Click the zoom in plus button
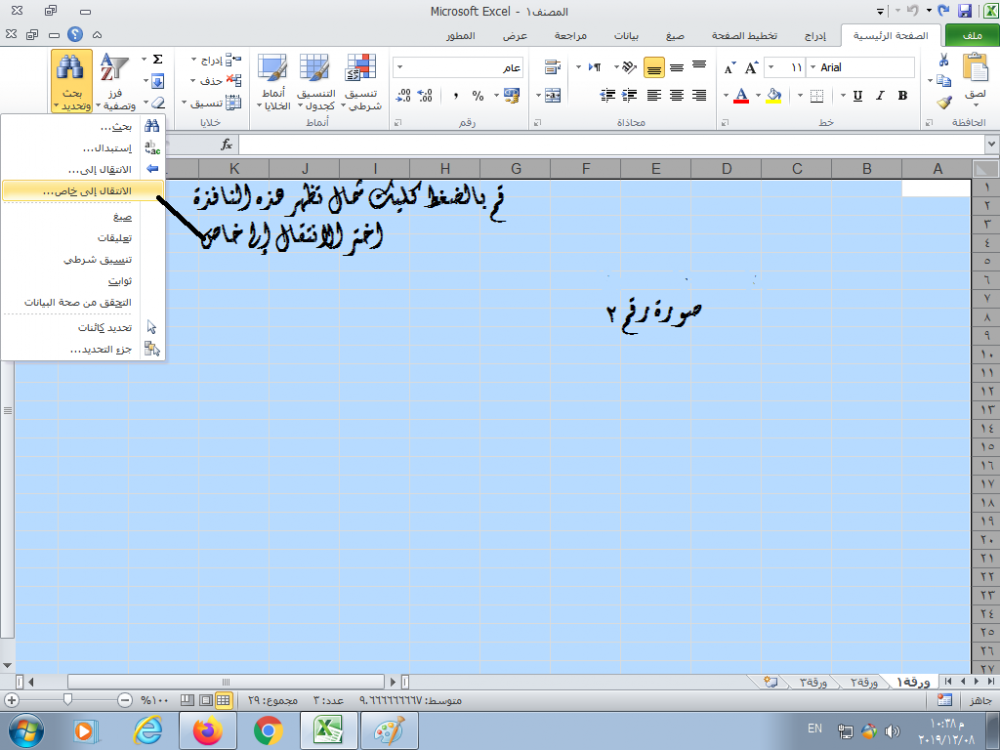1000x750 pixels. pos(11,700)
